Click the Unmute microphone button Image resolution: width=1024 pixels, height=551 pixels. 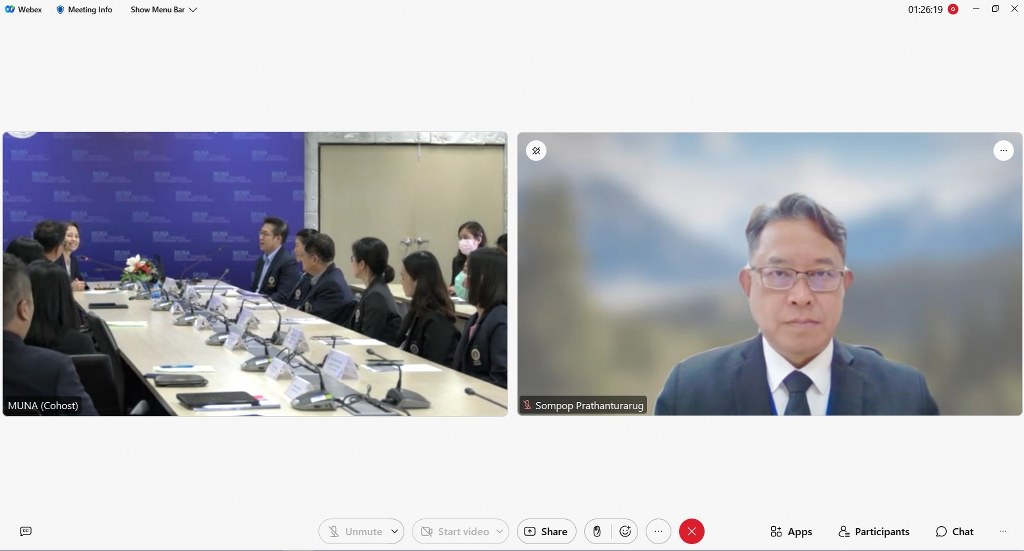(x=355, y=531)
